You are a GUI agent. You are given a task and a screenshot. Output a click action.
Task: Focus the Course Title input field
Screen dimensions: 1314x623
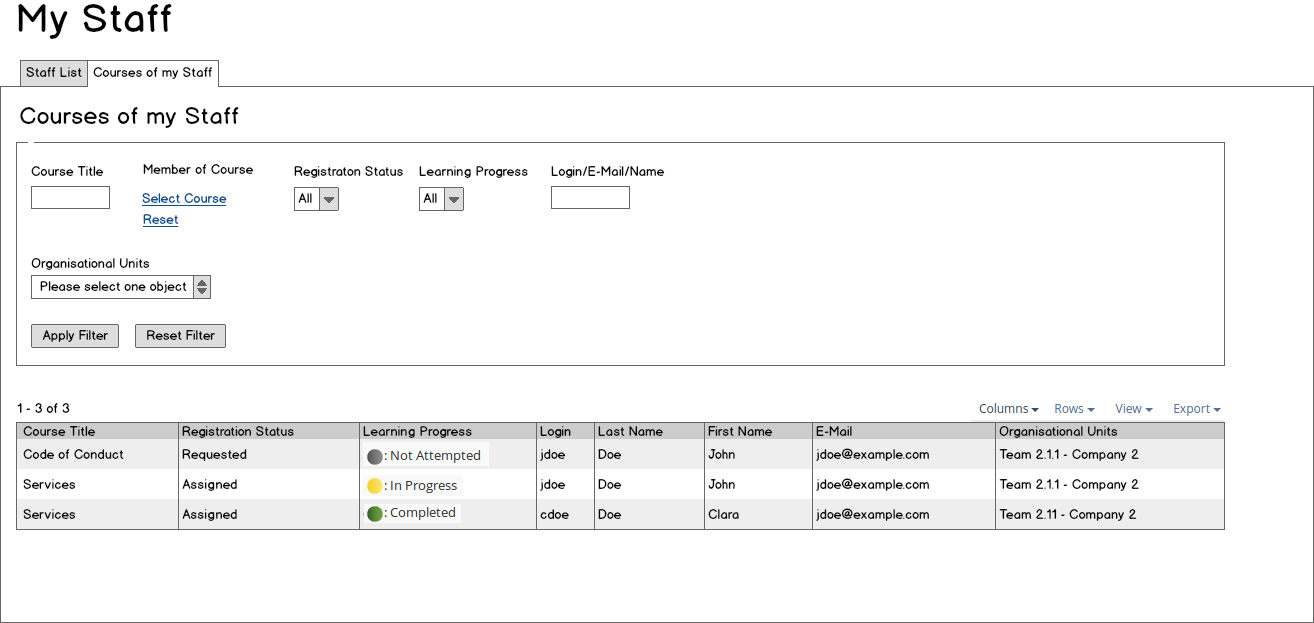(70, 198)
